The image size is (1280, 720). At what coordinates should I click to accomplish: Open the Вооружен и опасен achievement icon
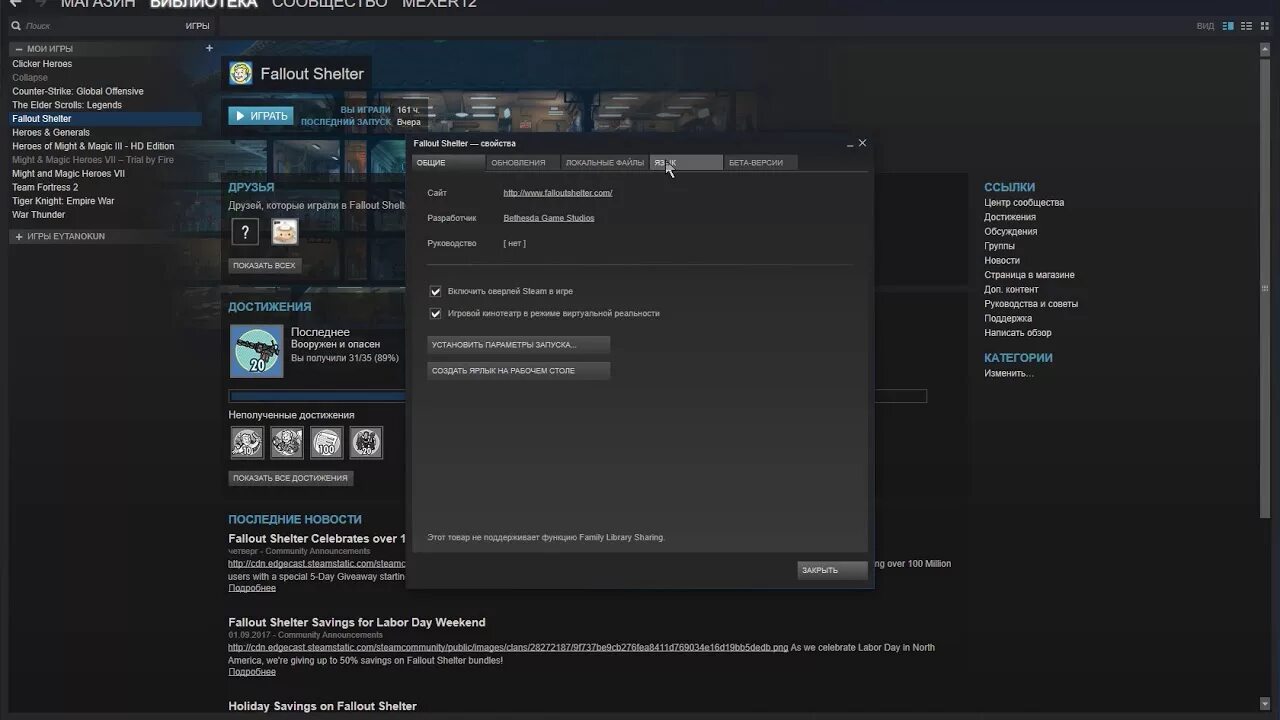[x=257, y=351]
